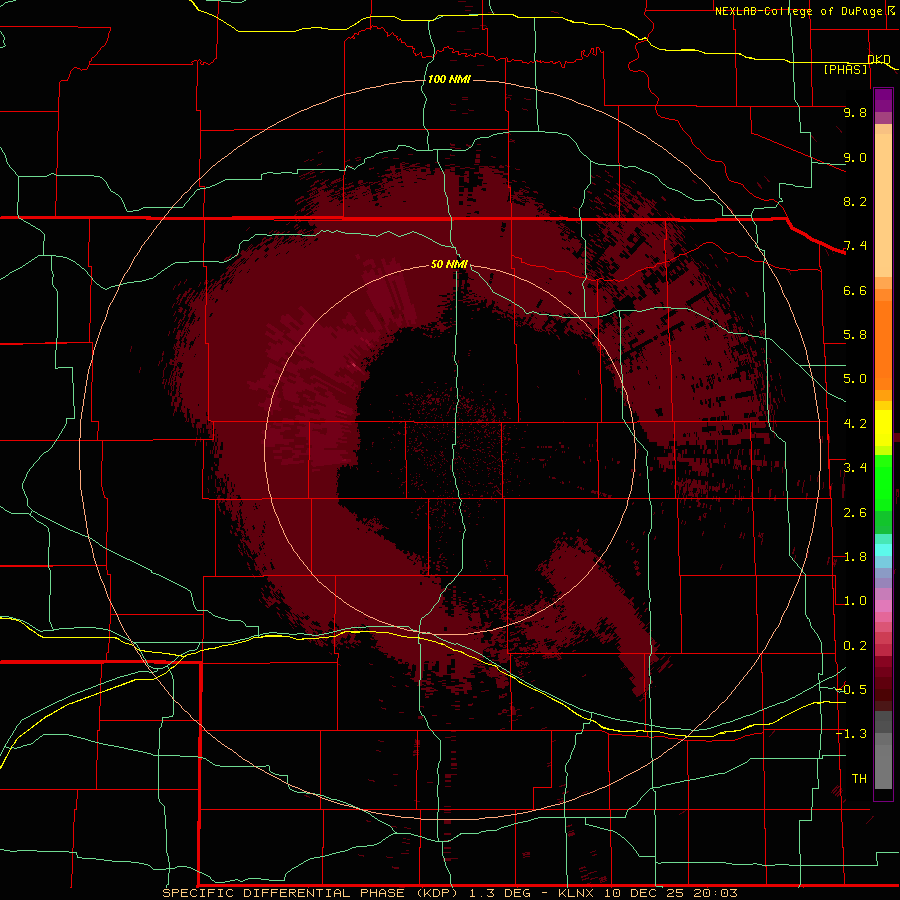The height and width of the screenshot is (900, 900).
Task: Click the gray threshold legend color band
Action: (x=883, y=766)
